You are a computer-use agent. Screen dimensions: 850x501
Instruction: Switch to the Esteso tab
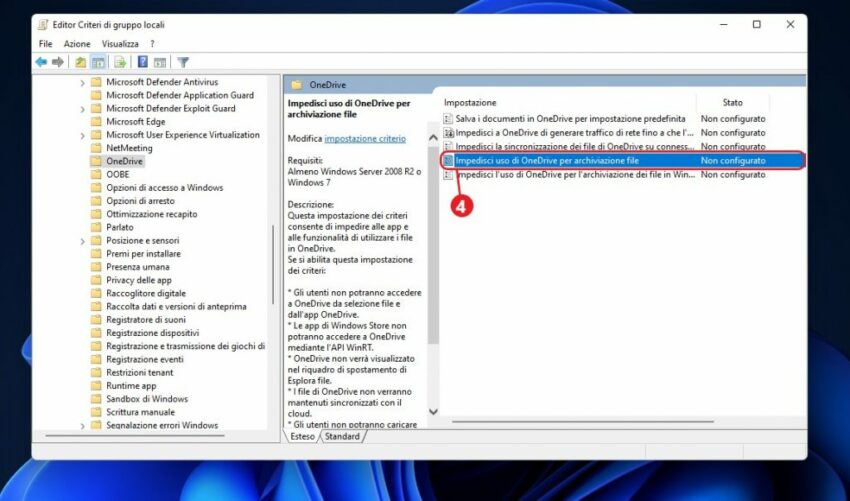(x=302, y=436)
